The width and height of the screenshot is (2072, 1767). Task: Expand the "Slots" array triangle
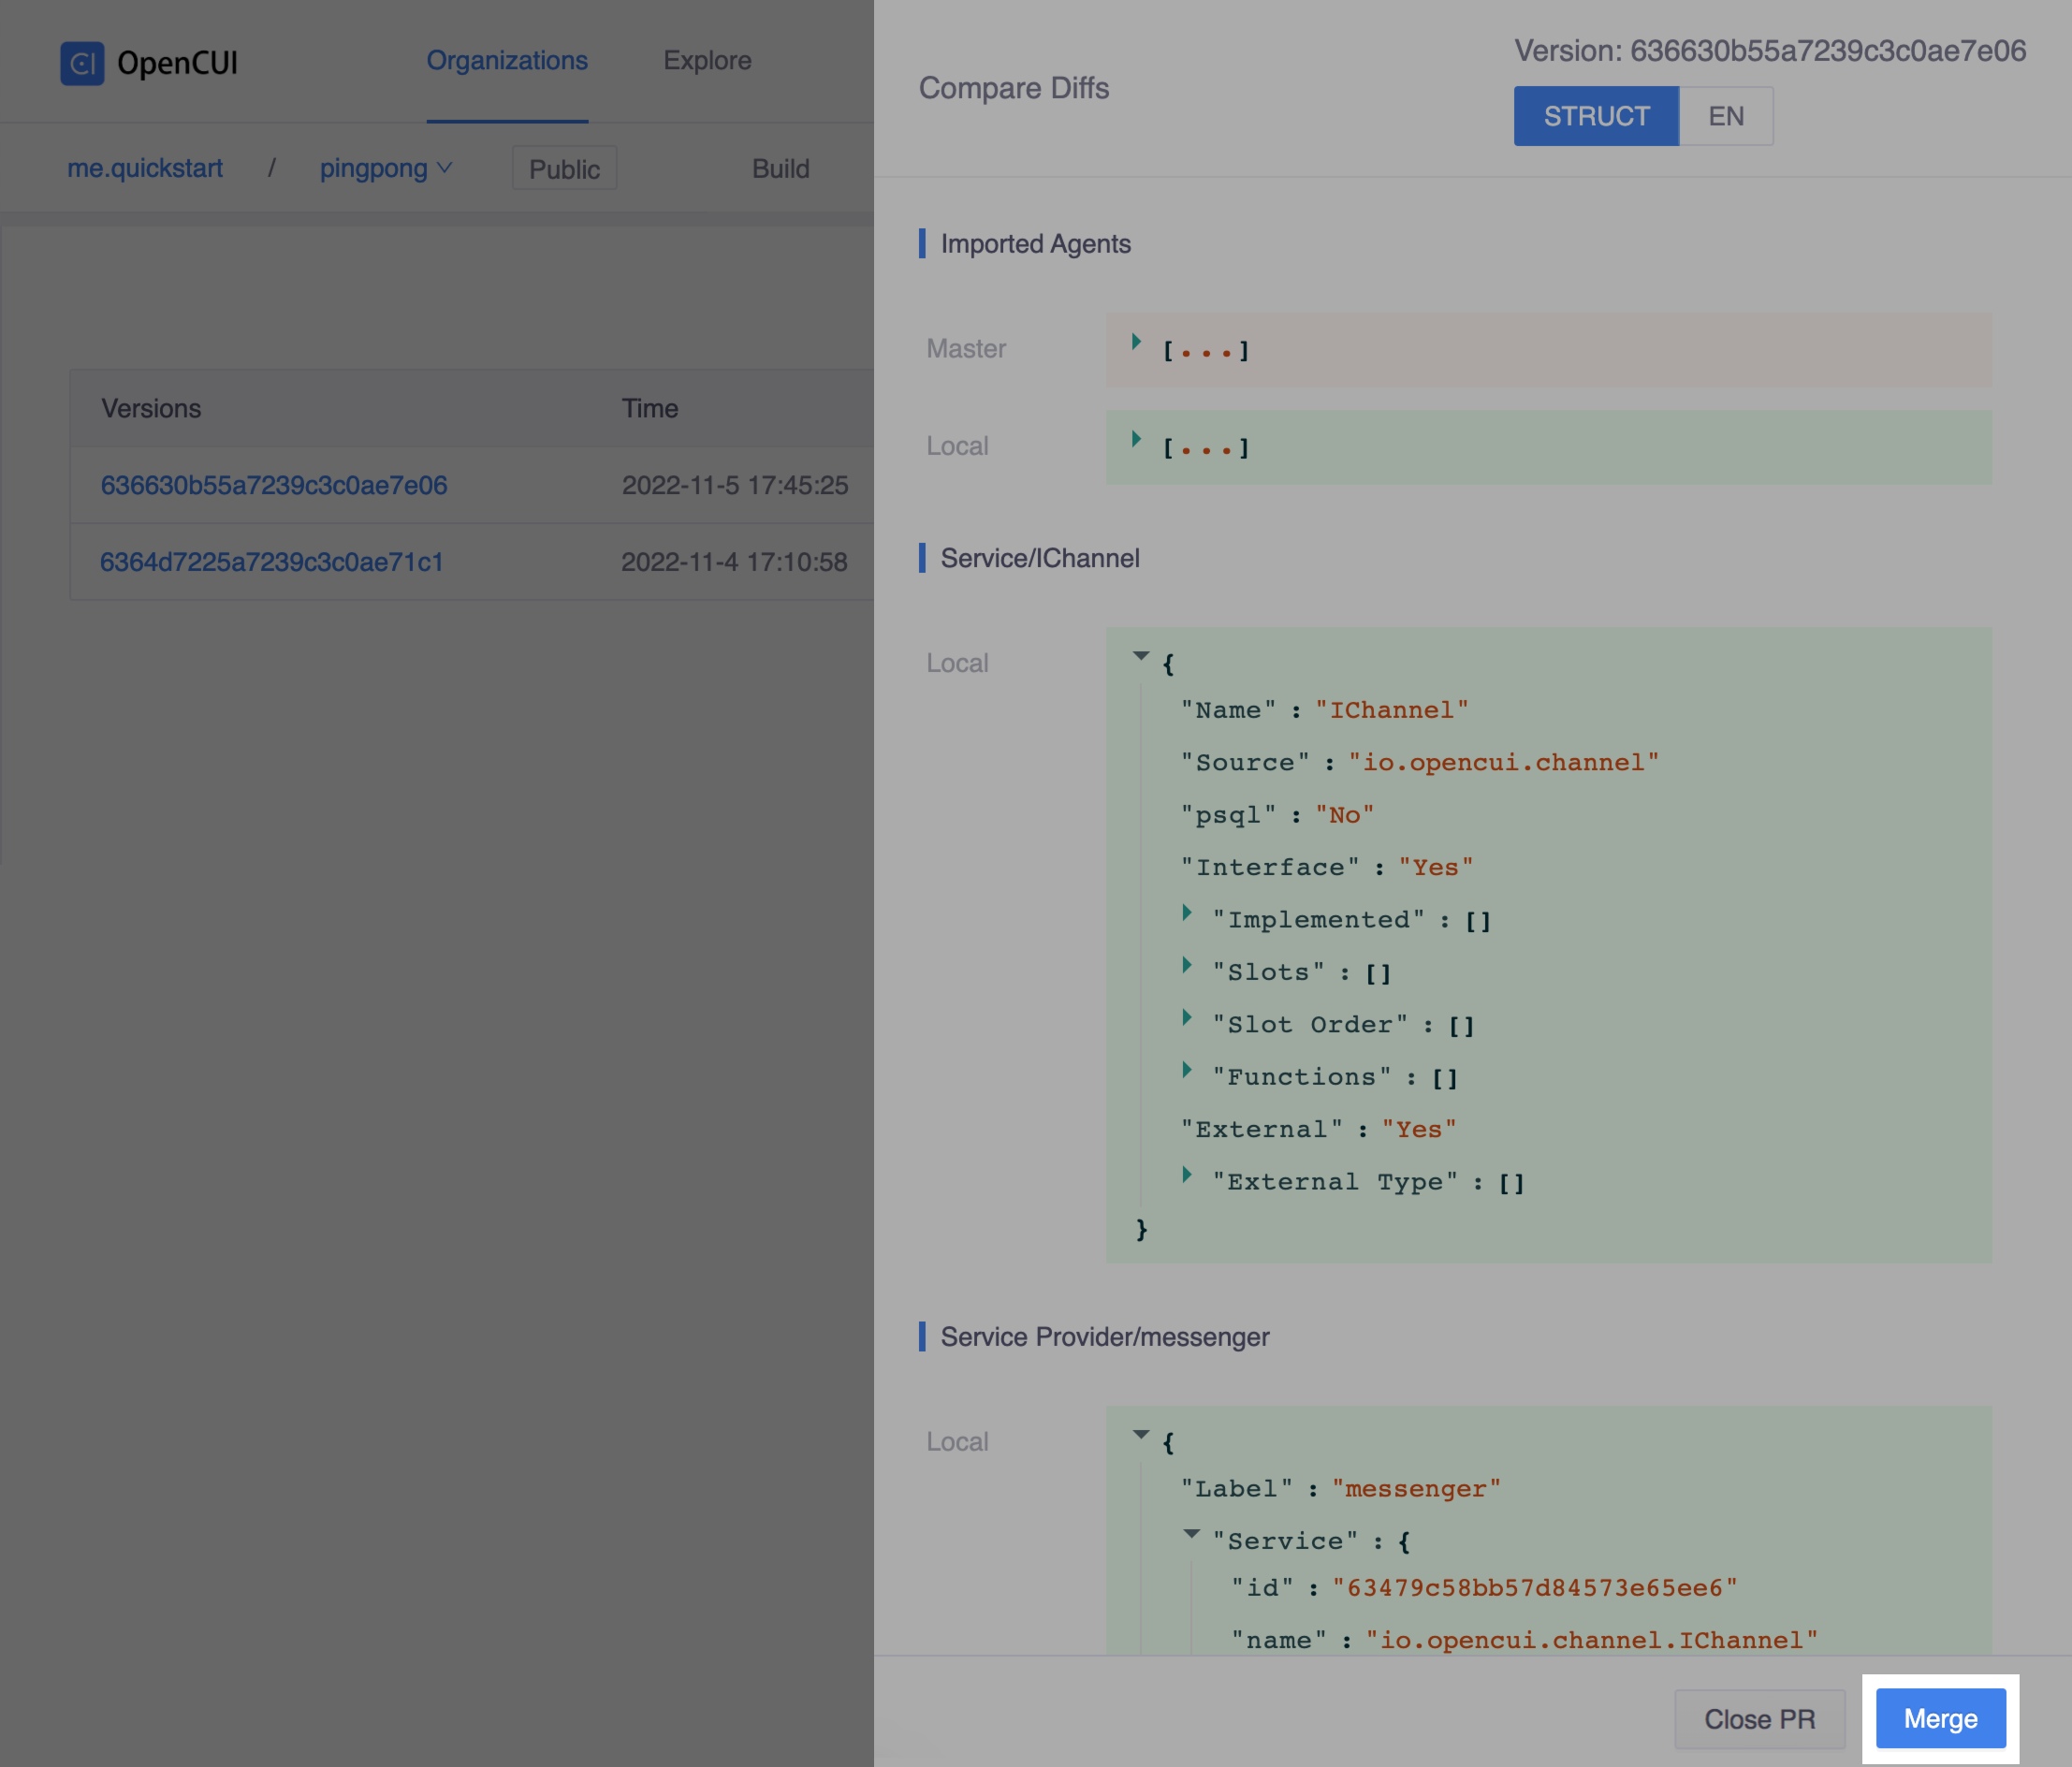(1187, 965)
